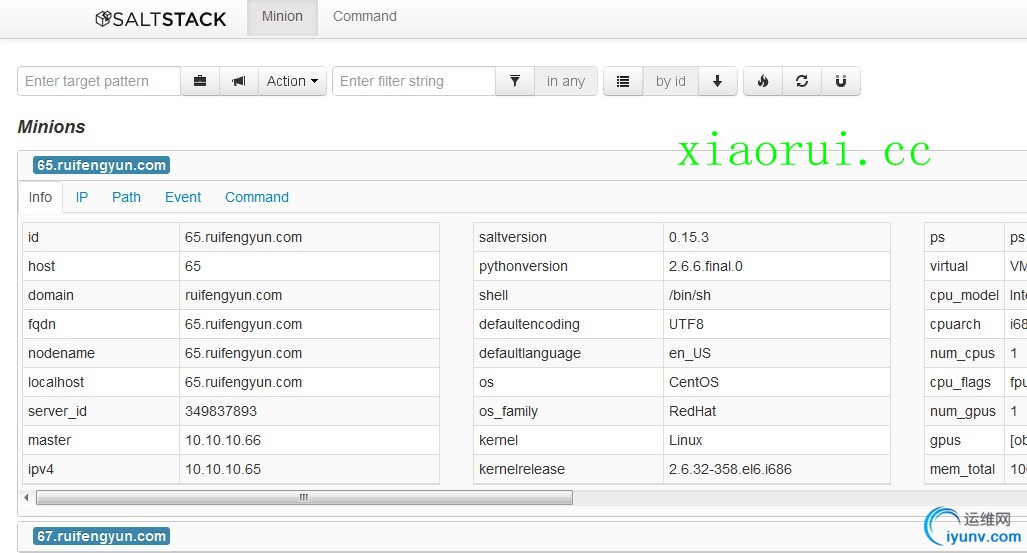Click the SaltStack logo

coord(160,19)
